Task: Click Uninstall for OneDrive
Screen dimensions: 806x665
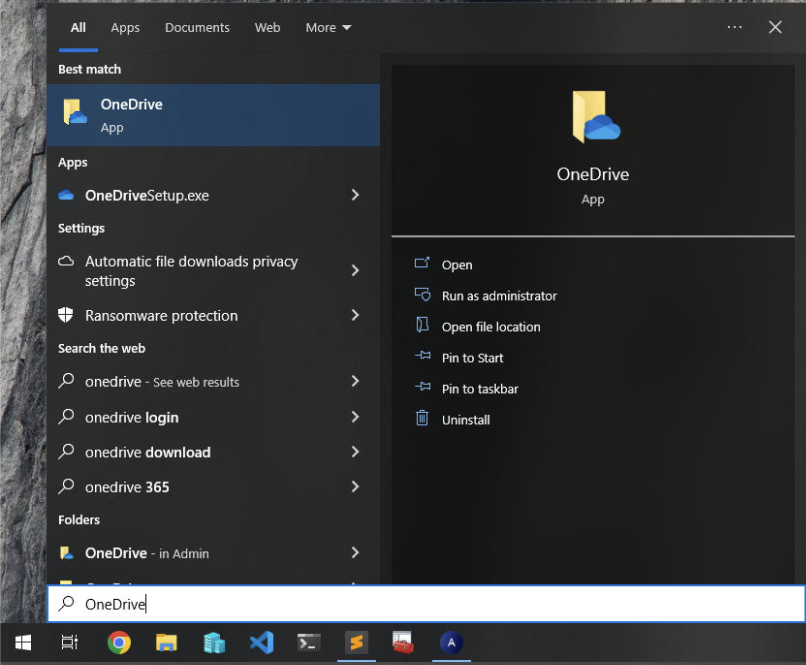Action: [x=466, y=420]
